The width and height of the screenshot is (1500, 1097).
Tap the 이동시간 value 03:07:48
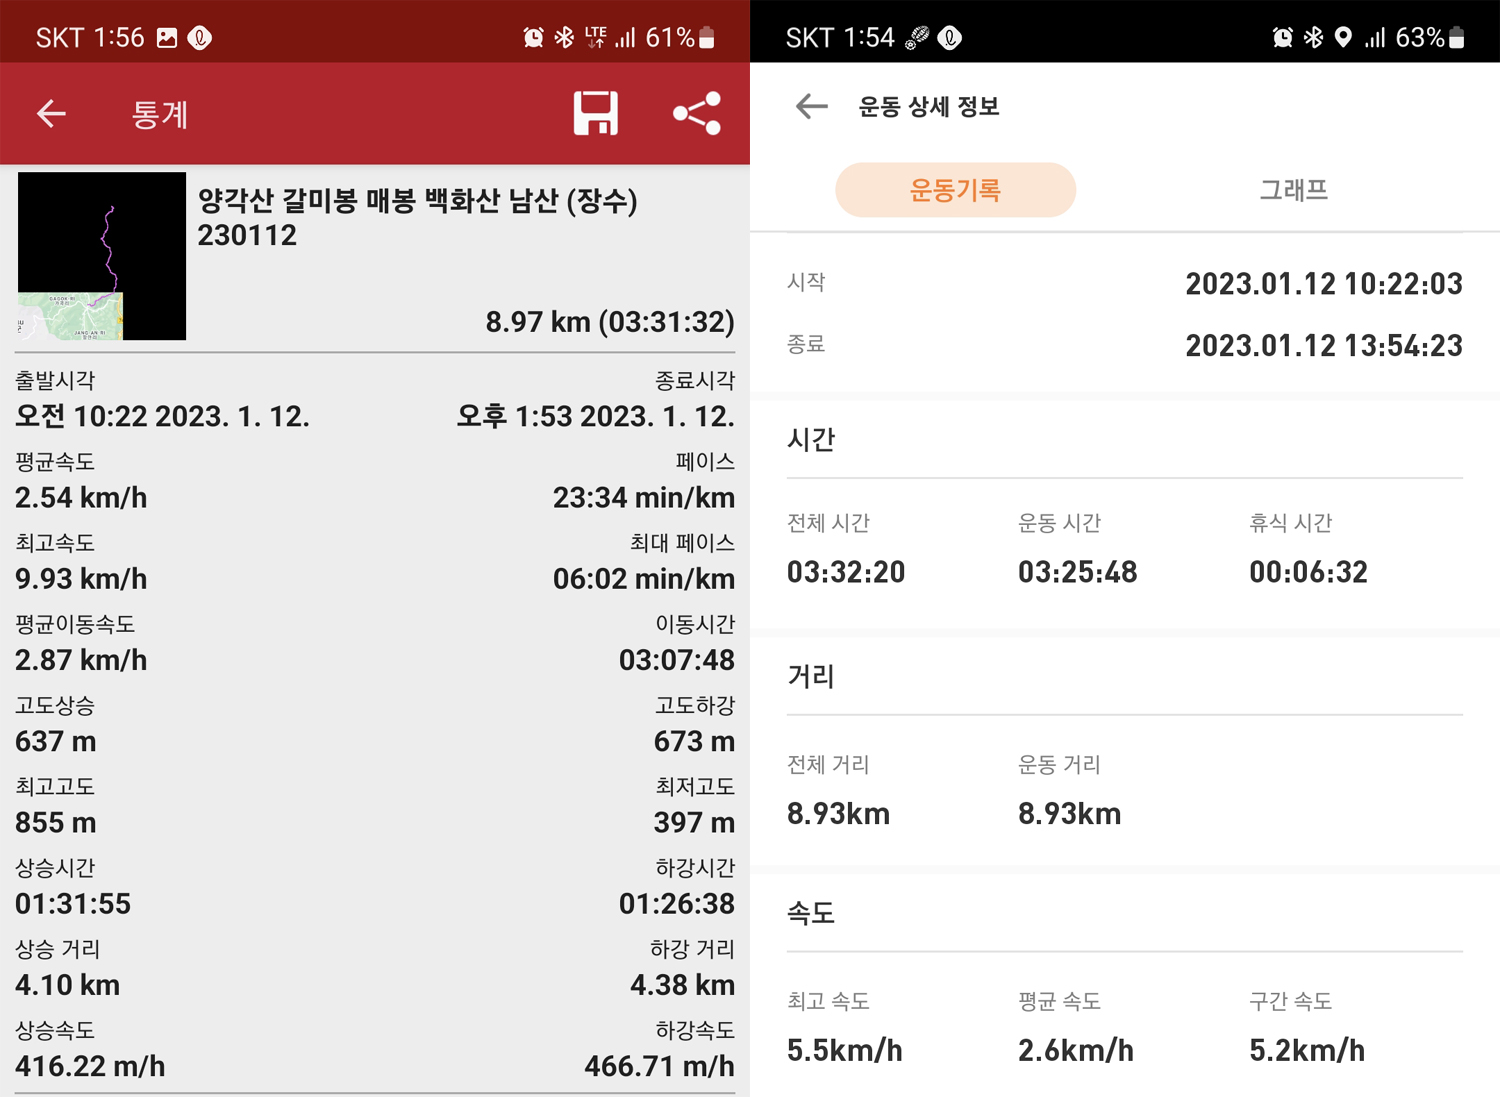(677, 660)
